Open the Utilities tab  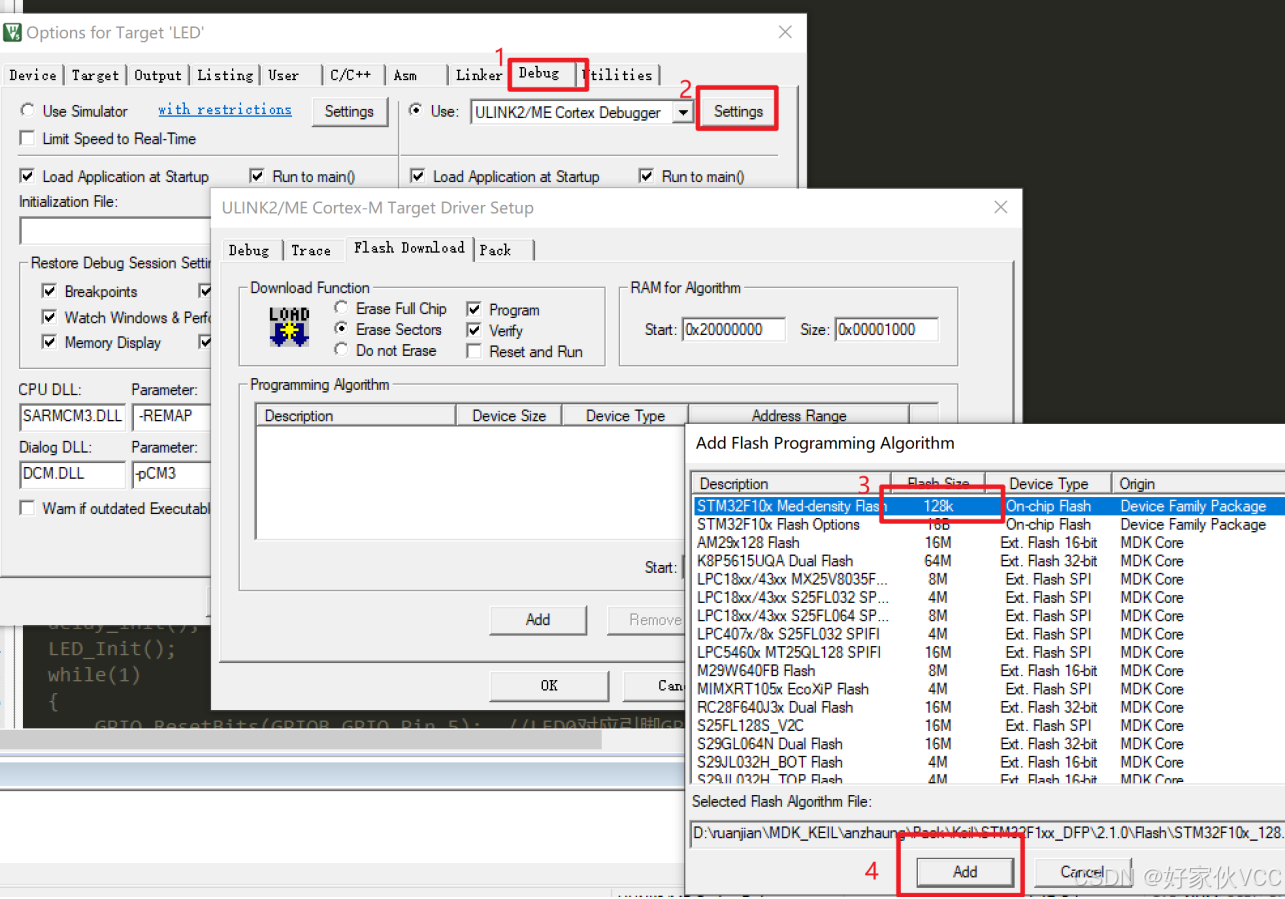620,75
